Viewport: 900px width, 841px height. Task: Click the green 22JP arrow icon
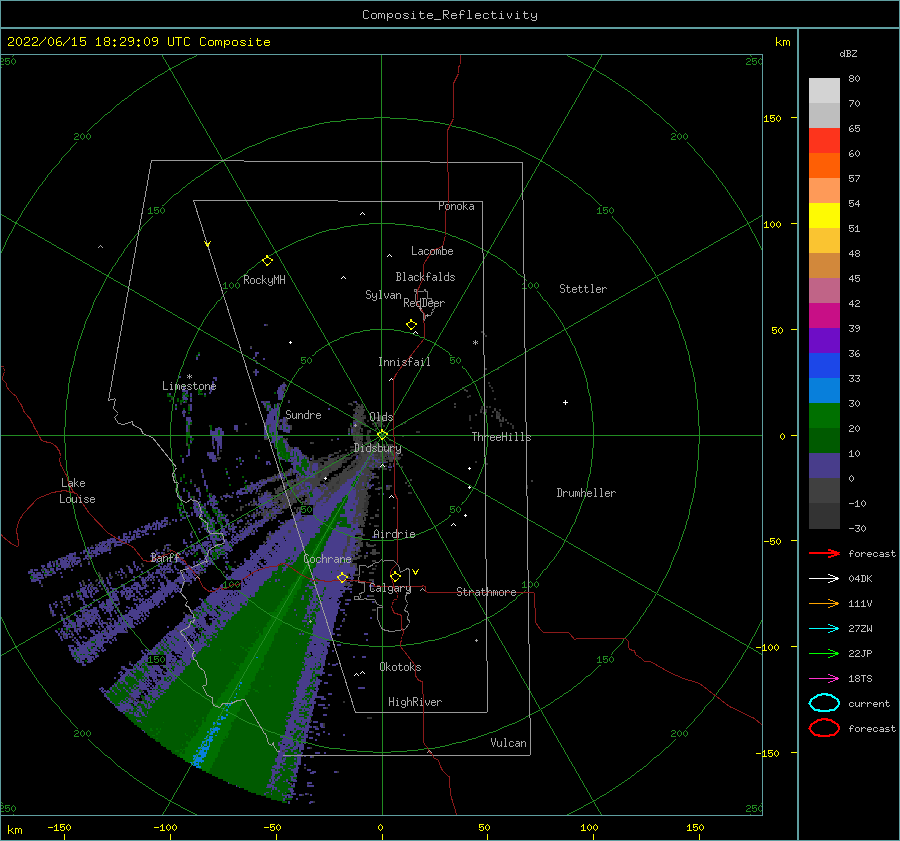(x=824, y=653)
